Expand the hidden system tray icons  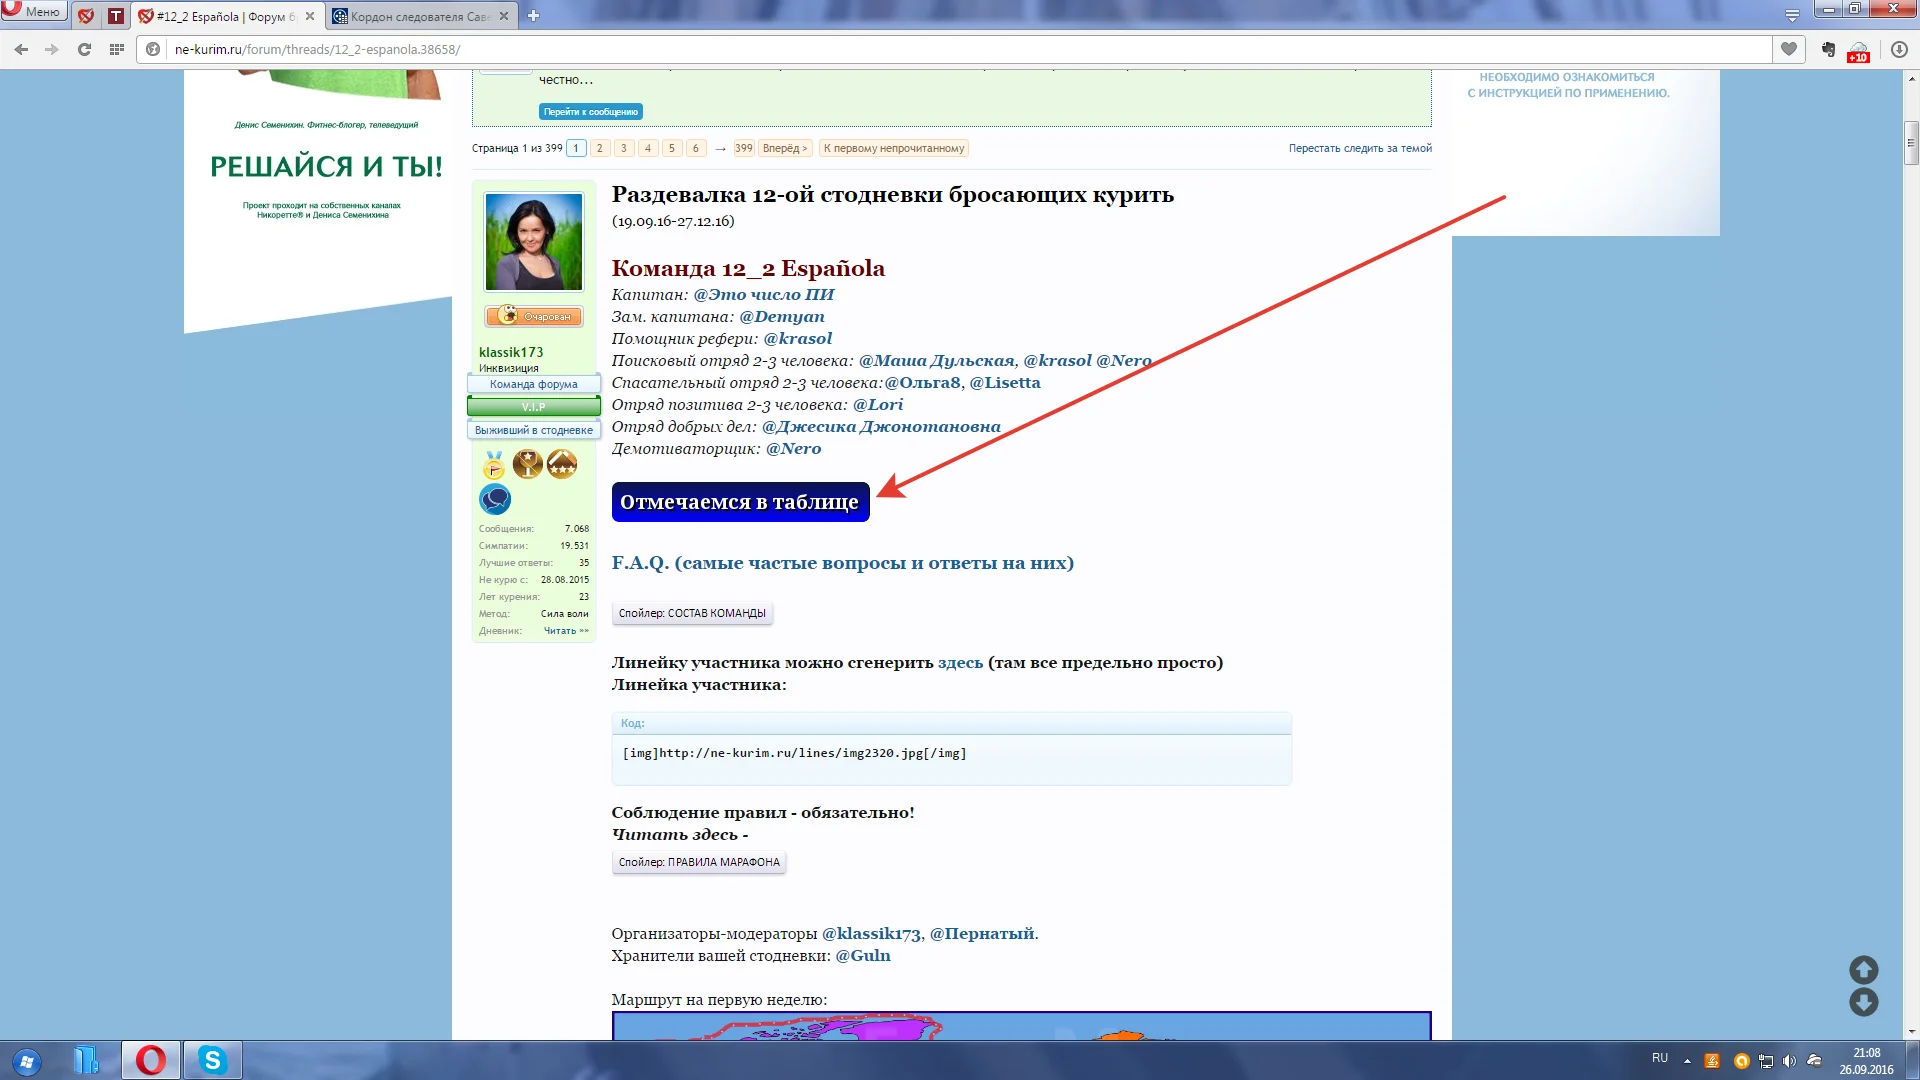tap(1686, 1062)
